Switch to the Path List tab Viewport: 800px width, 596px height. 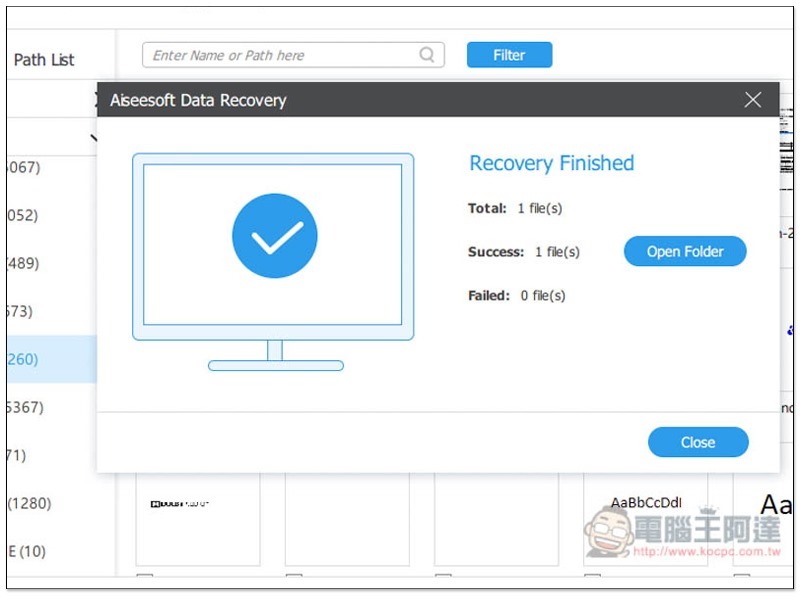44,60
